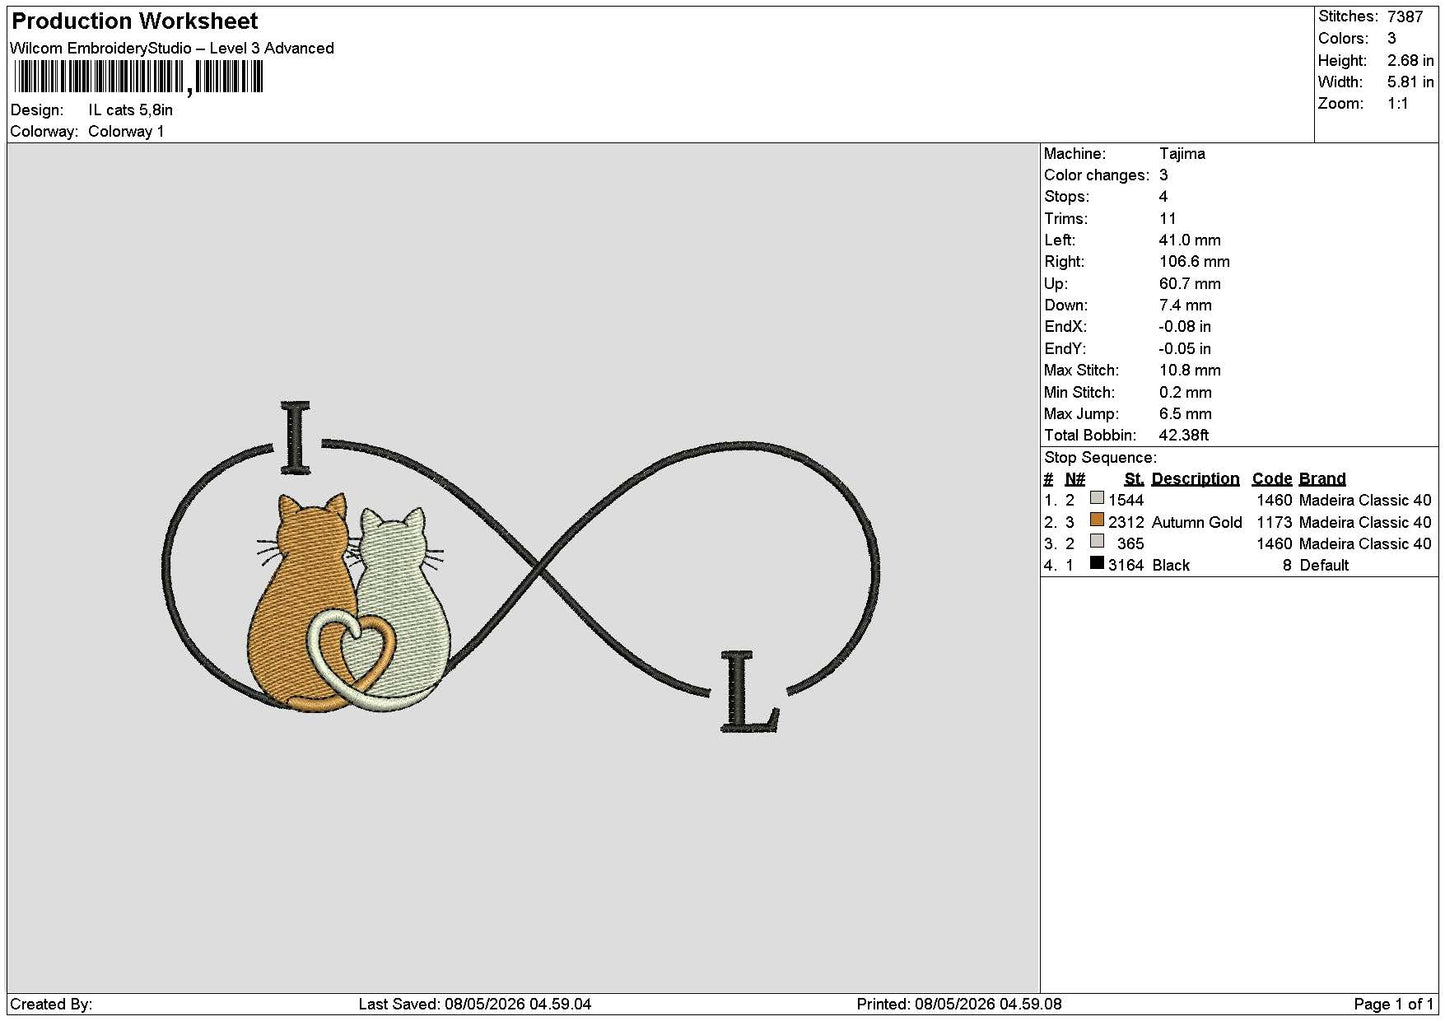The height and width of the screenshot is (1021, 1445).
Task: Click the Stitches value 7387
Action: [x=1405, y=17]
